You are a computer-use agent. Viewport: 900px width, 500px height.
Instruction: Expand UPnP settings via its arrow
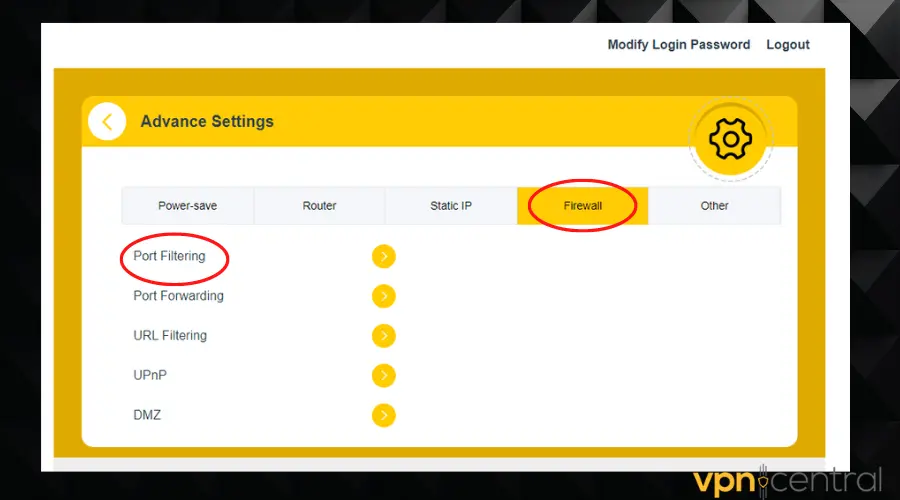tap(384, 375)
